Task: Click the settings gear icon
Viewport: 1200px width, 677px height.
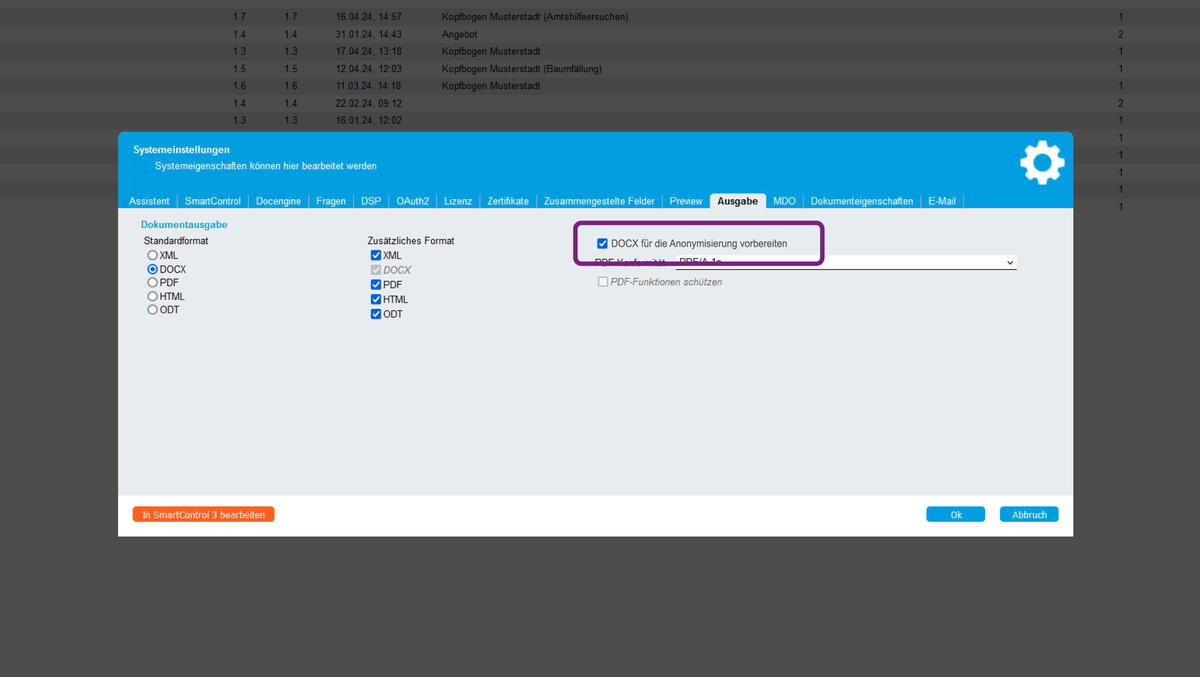Action: [x=1042, y=162]
